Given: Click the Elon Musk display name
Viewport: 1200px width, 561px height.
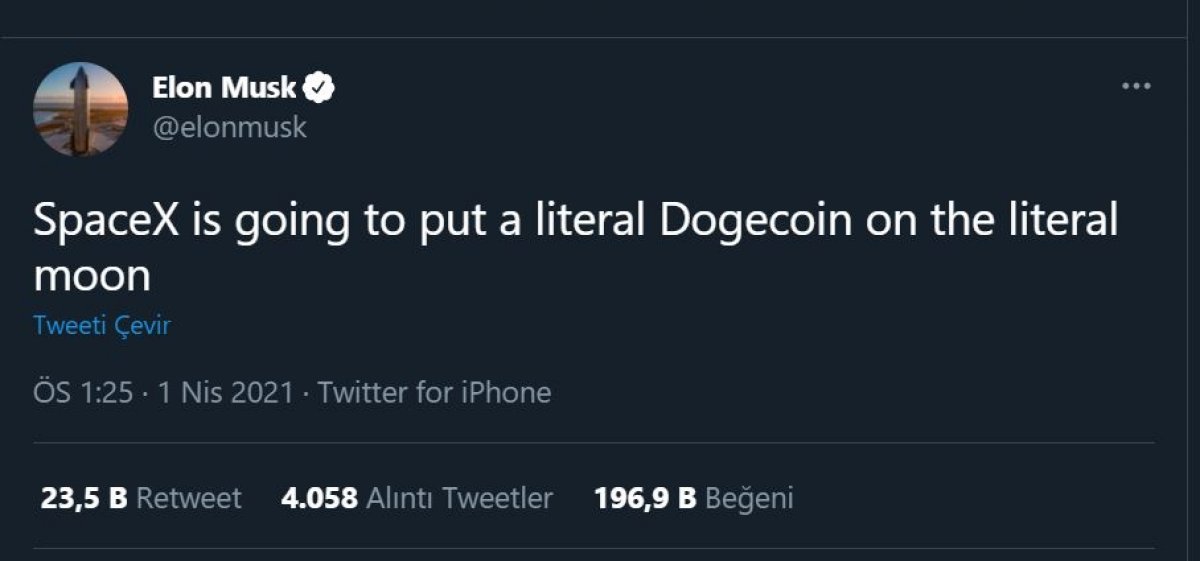Looking at the screenshot, I should pyautogui.click(x=224, y=88).
